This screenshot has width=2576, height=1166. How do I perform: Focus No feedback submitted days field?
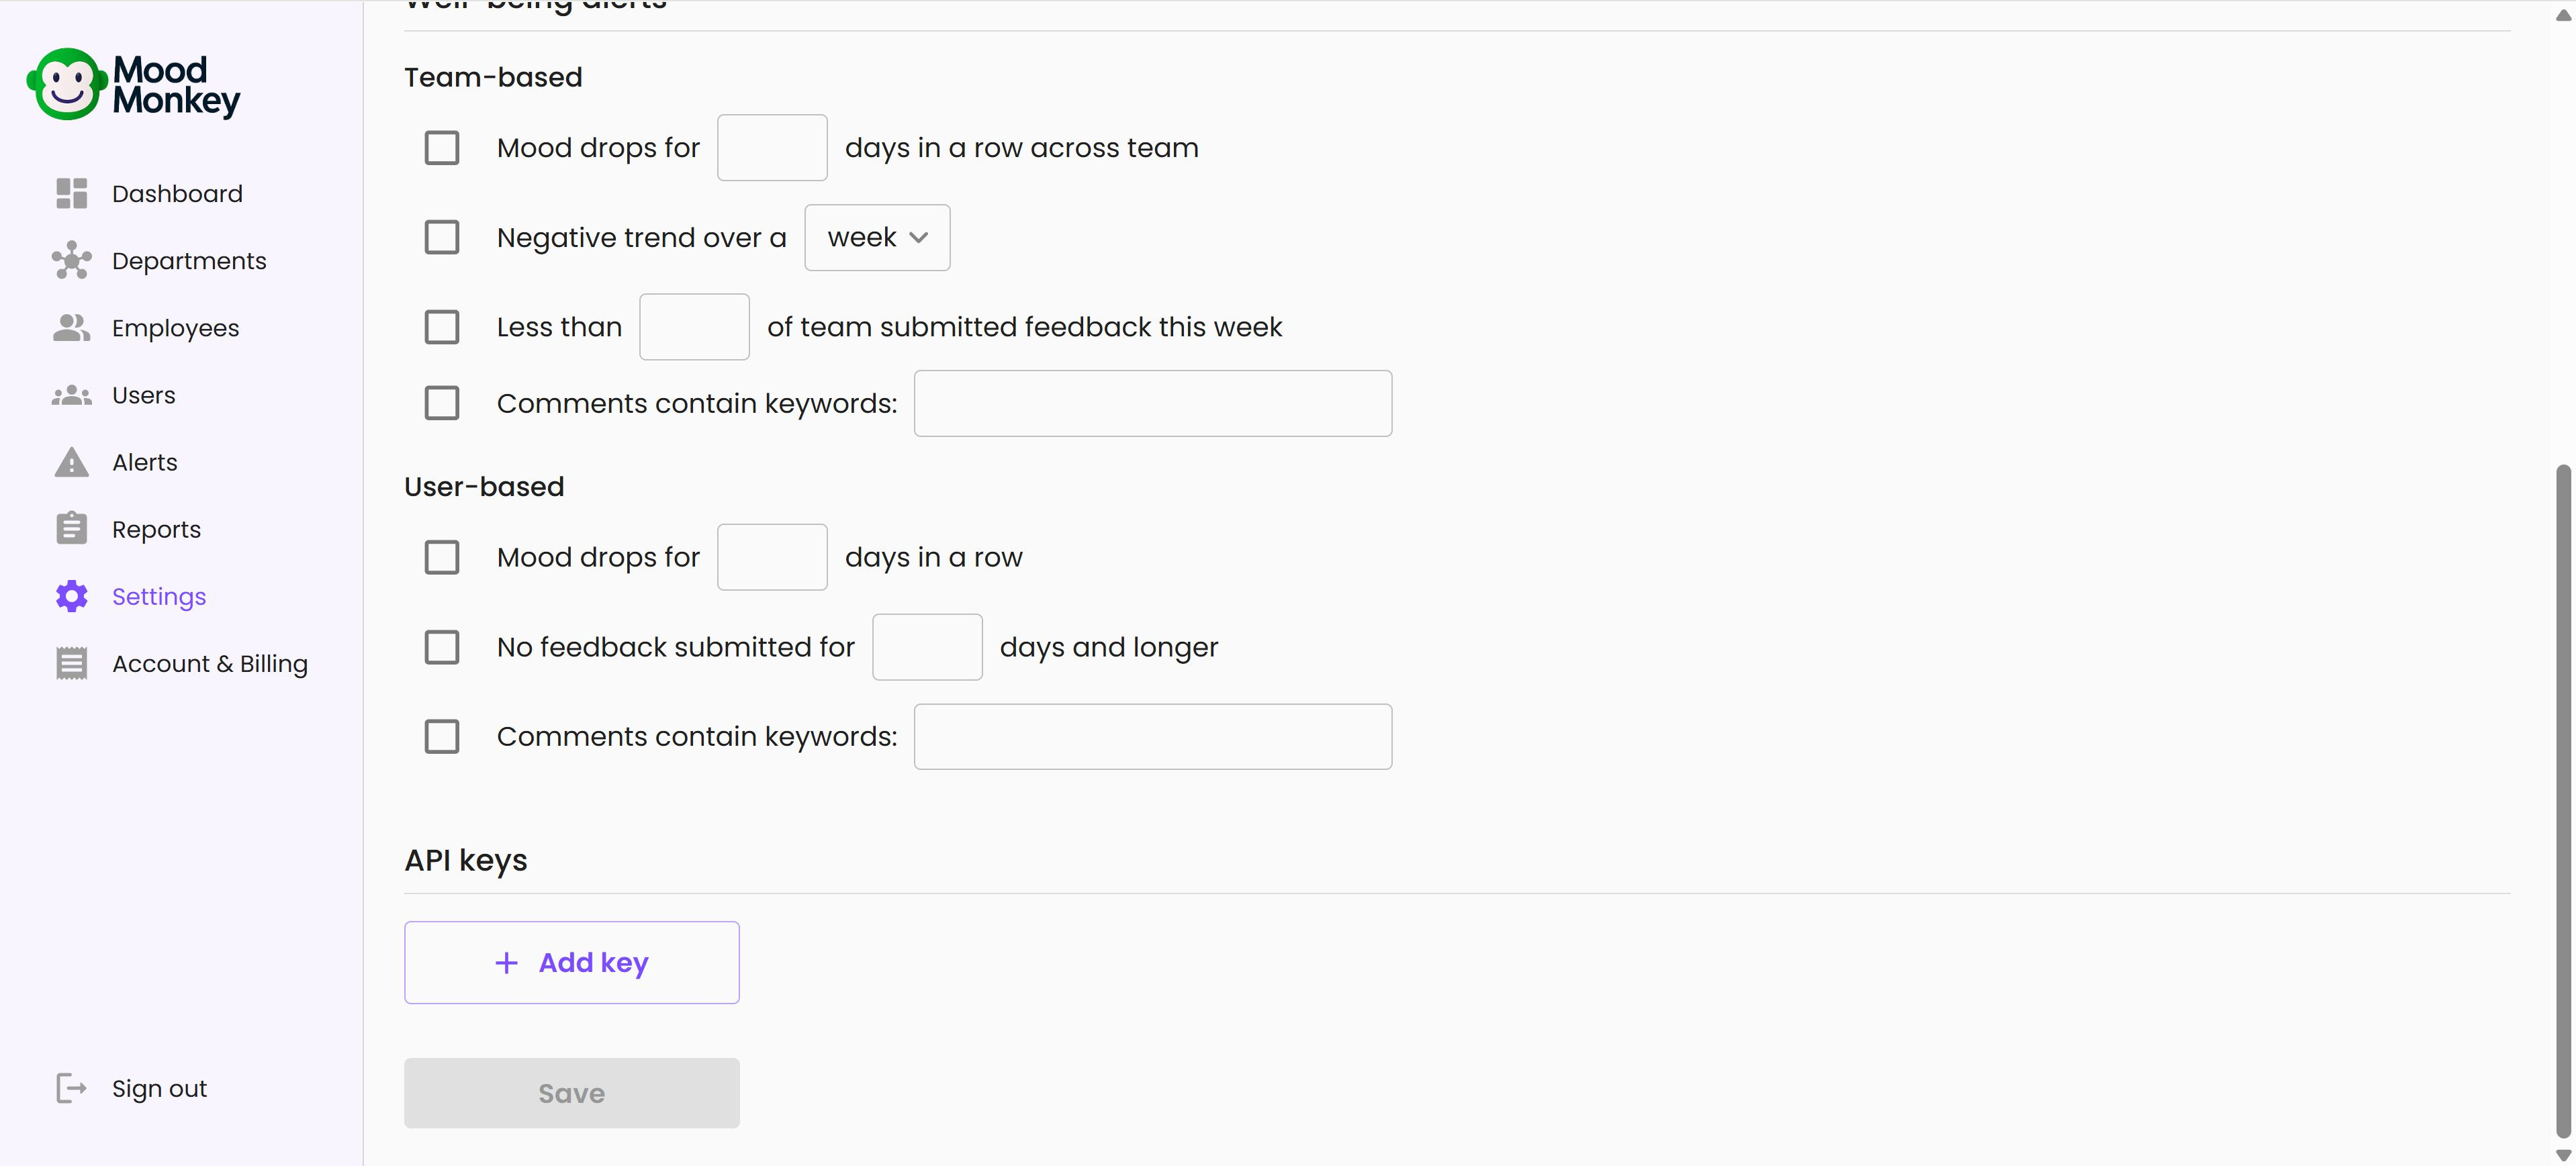(927, 647)
